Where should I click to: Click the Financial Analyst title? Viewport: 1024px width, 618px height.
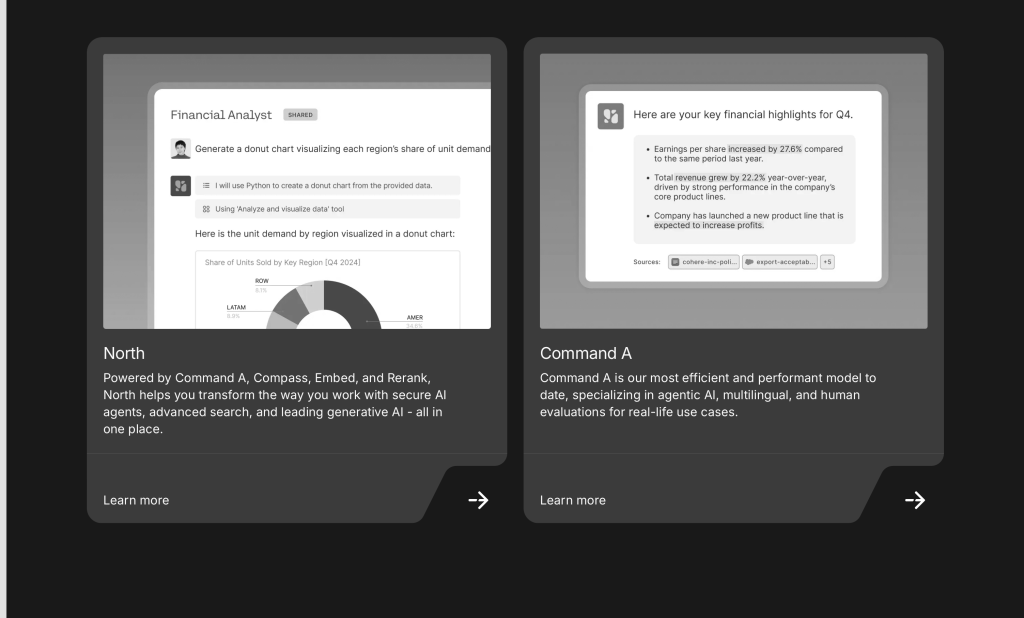221,115
